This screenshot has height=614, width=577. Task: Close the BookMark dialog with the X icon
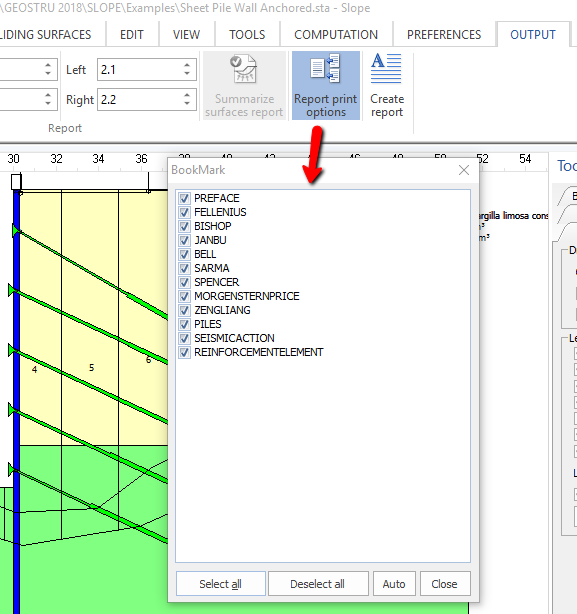point(464,170)
